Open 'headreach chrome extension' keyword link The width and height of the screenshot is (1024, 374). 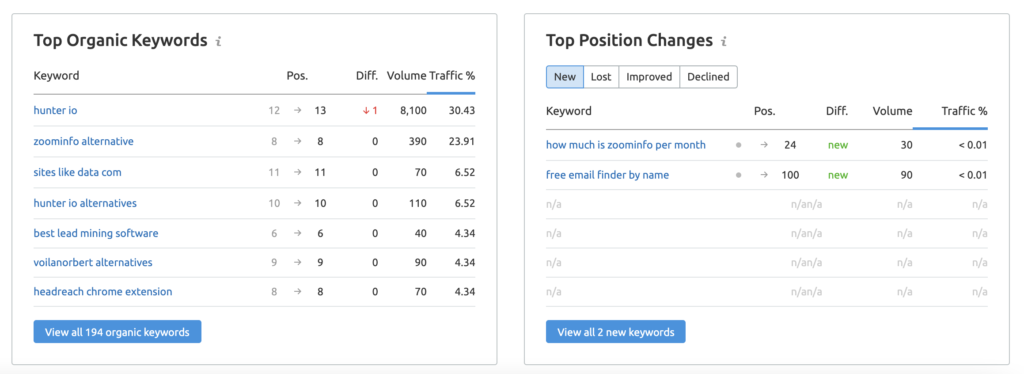103,292
